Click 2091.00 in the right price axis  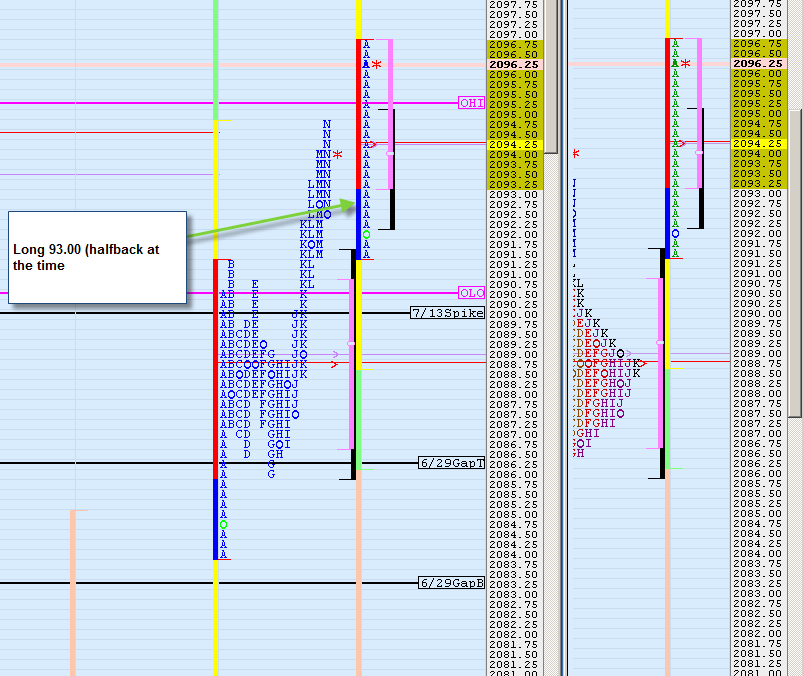click(757, 273)
